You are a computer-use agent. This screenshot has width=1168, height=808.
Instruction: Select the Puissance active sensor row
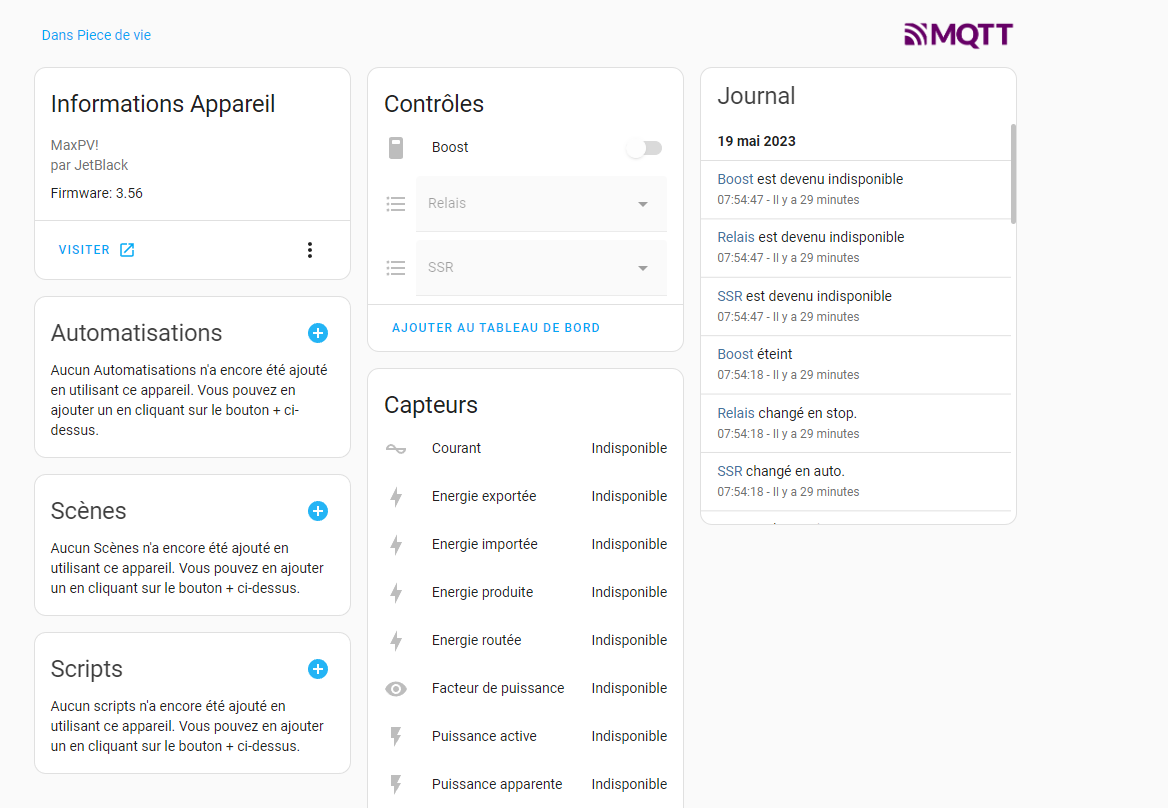[x=525, y=737]
